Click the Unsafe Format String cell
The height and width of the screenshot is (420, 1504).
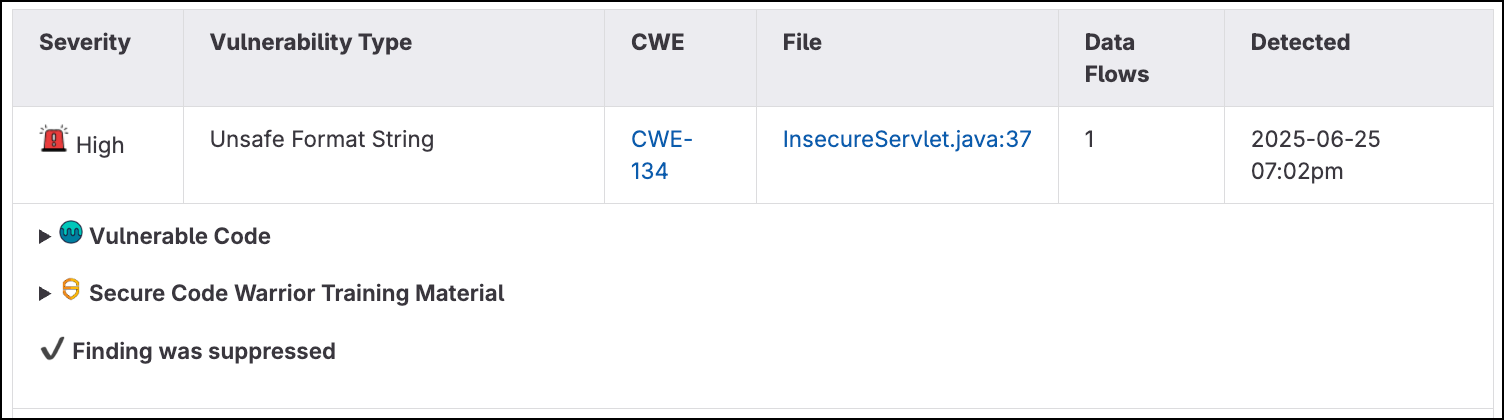pyautogui.click(x=322, y=140)
